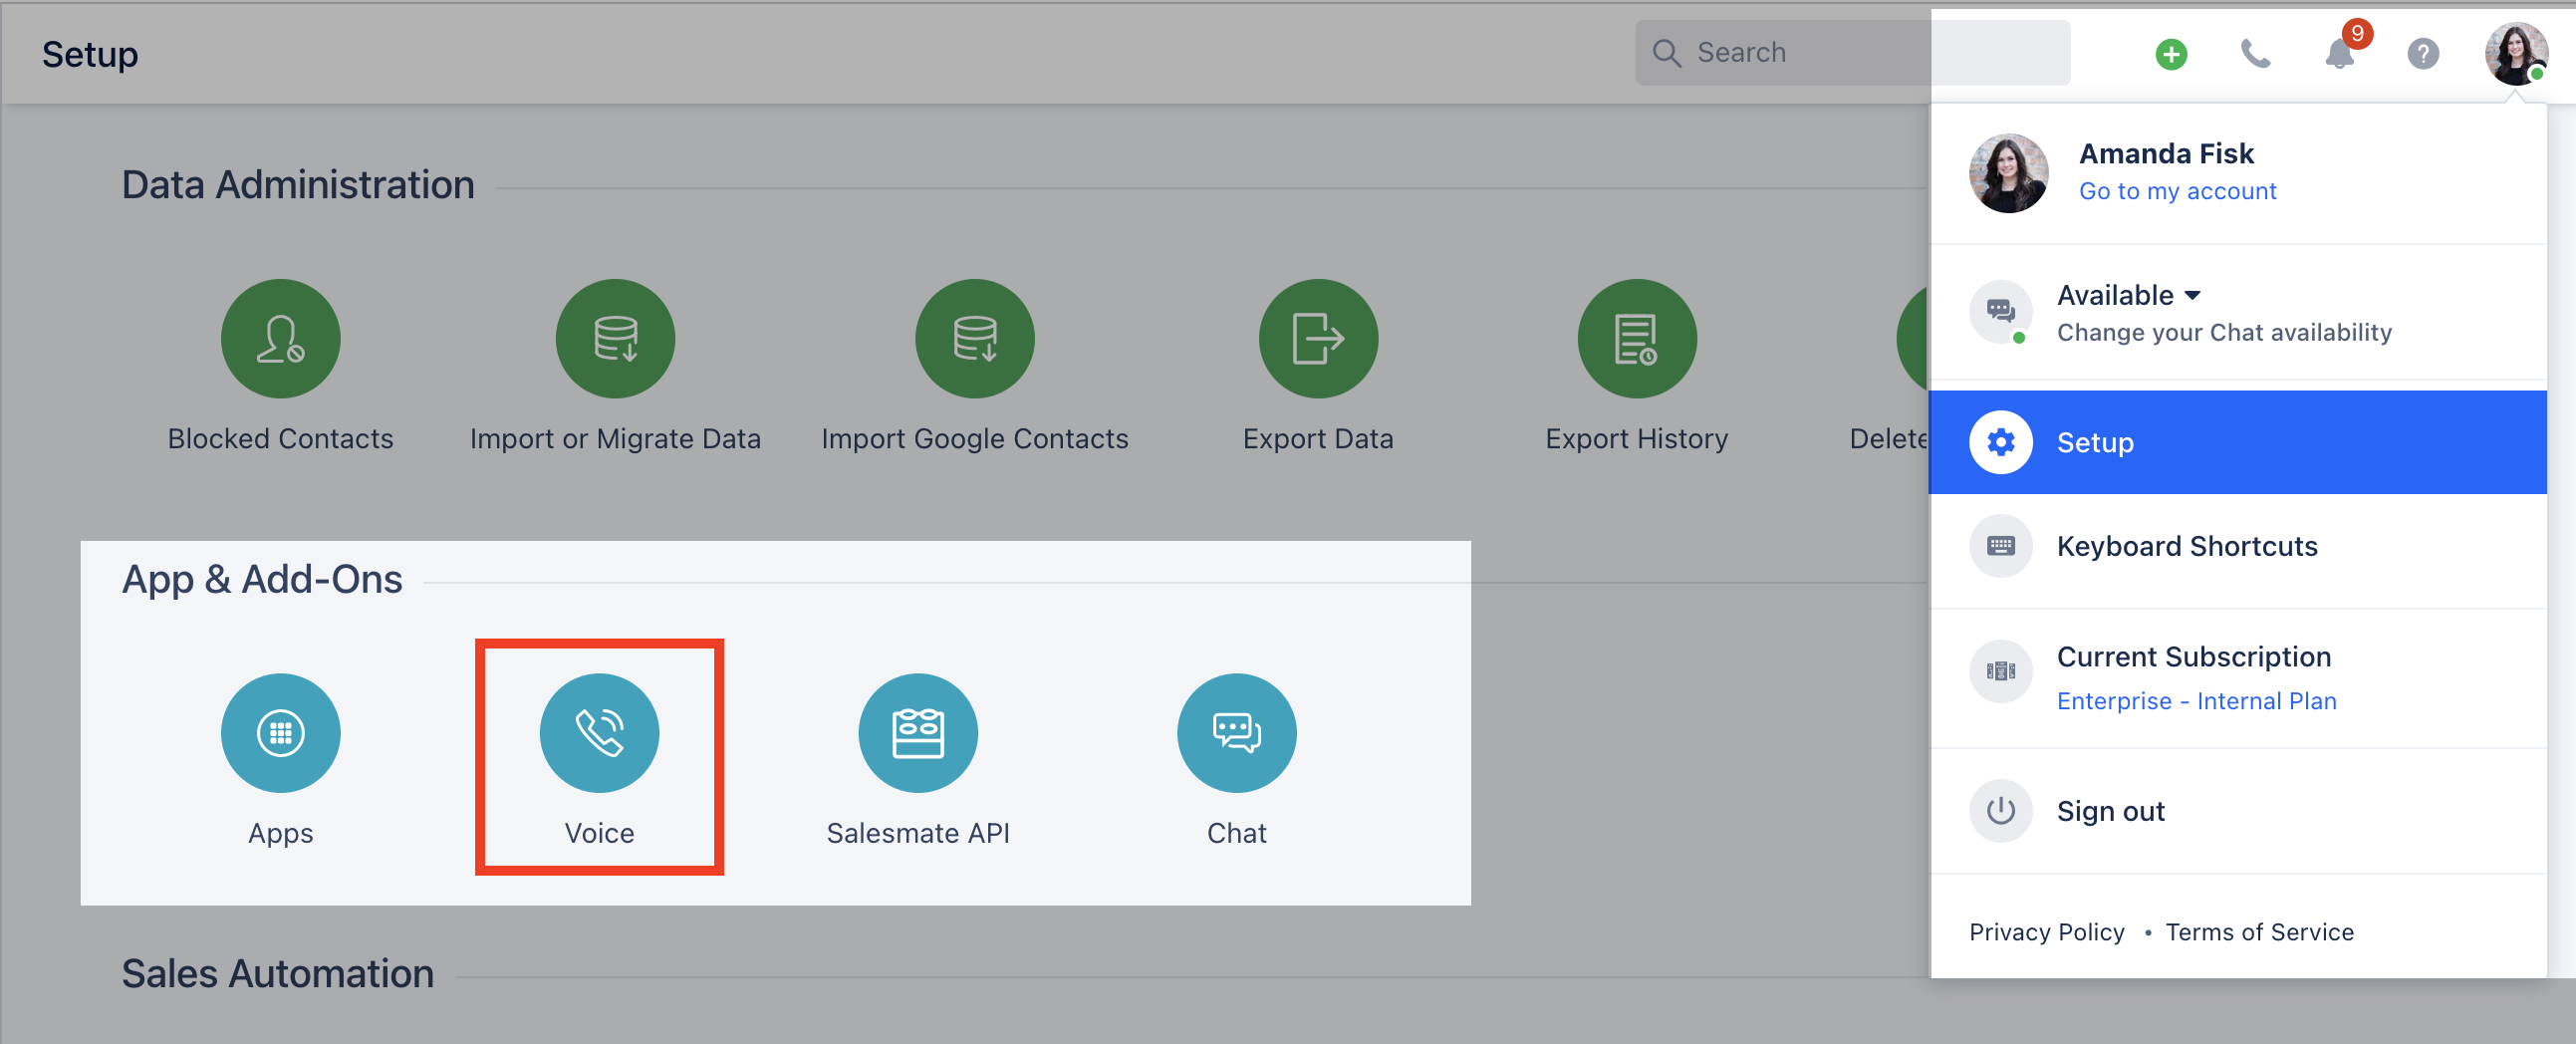Open the Export Data icon
Viewport: 2576px width, 1044px height.
[1318, 338]
